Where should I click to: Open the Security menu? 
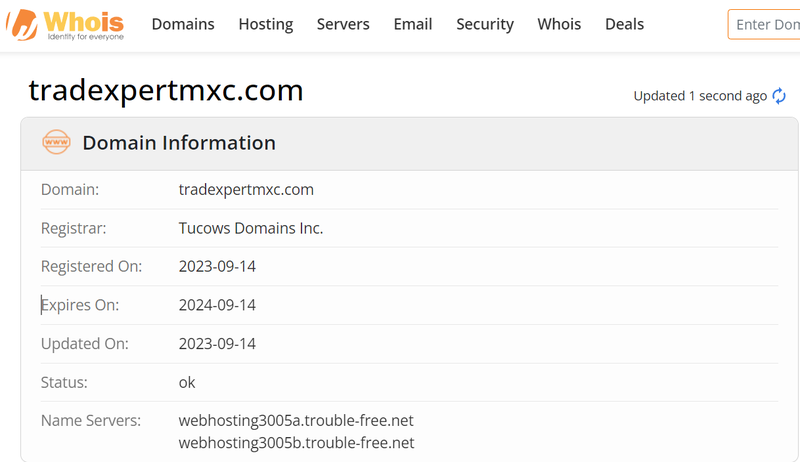[485, 24]
